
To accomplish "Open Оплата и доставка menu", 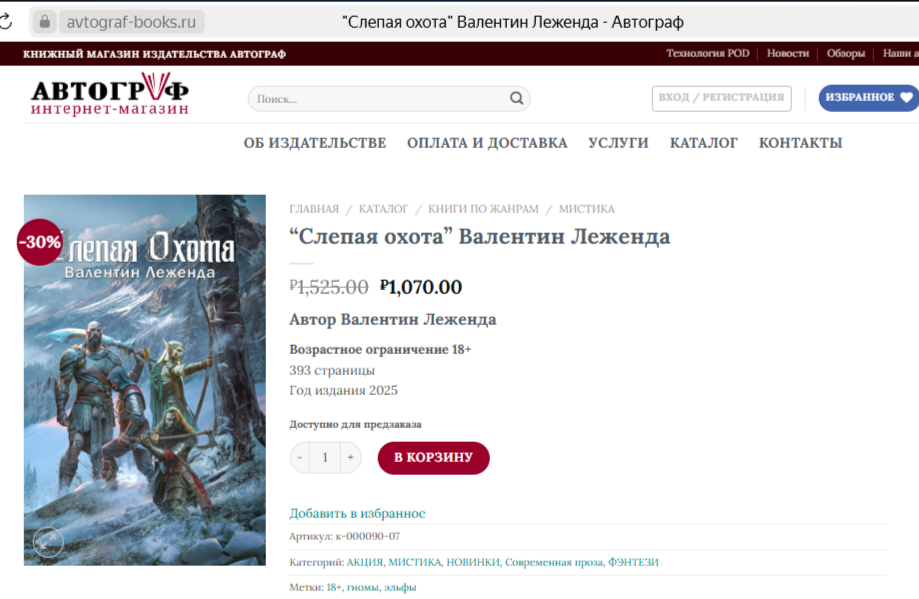I will 487,143.
